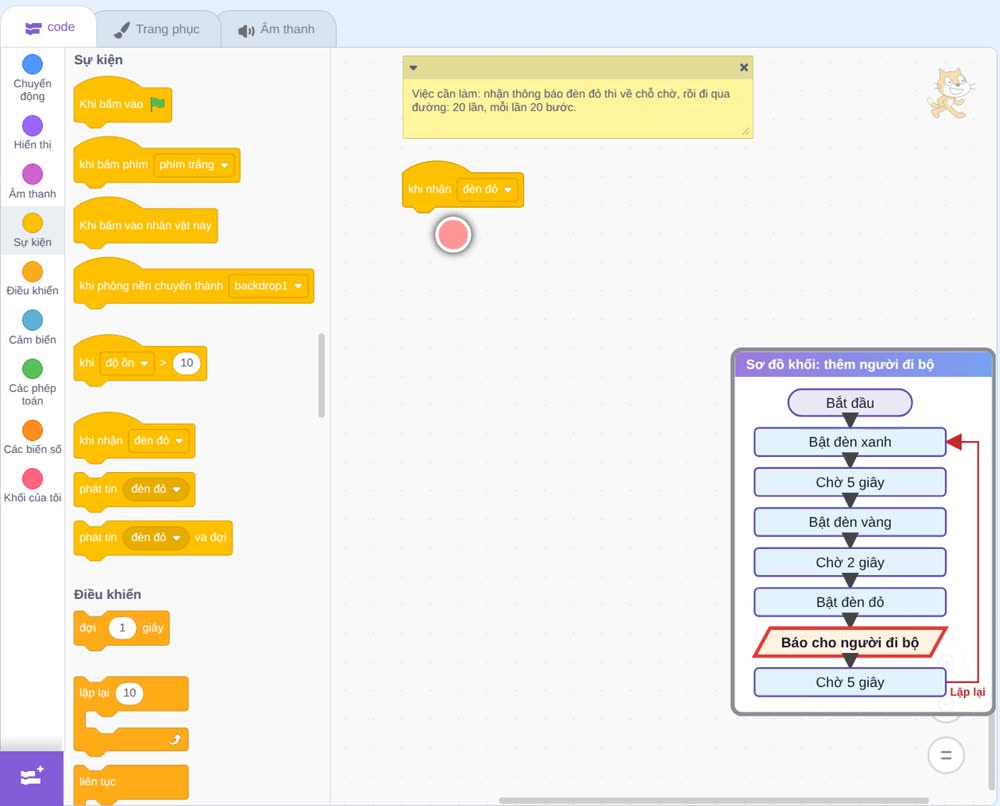Open the Hiển thị block category
The height and width of the screenshot is (806, 1000).
(32, 133)
